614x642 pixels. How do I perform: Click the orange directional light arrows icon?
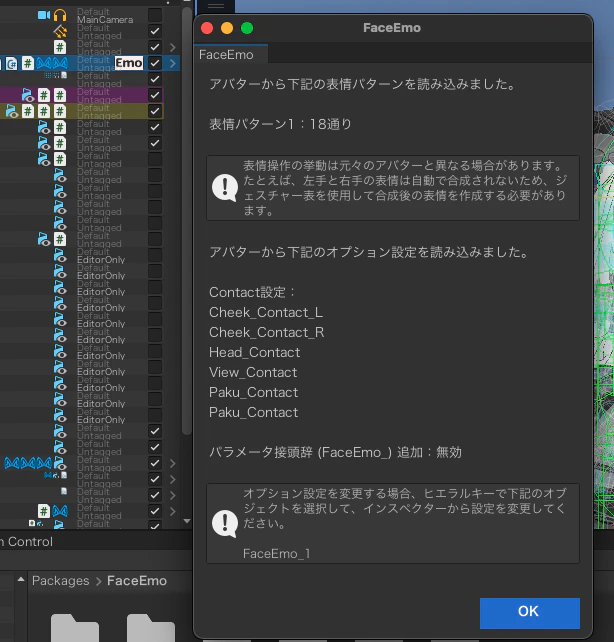(x=60, y=31)
